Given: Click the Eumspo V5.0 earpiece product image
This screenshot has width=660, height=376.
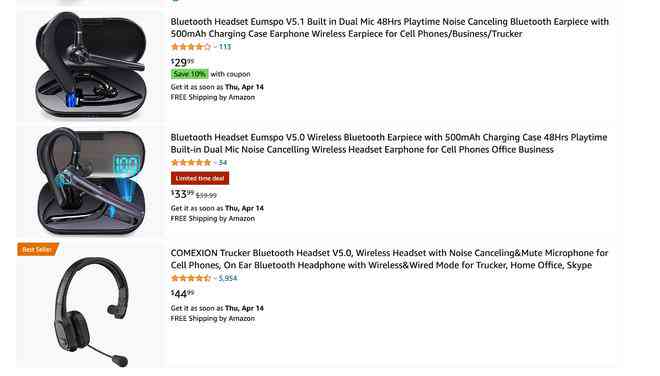Looking at the screenshot, I should (x=91, y=181).
